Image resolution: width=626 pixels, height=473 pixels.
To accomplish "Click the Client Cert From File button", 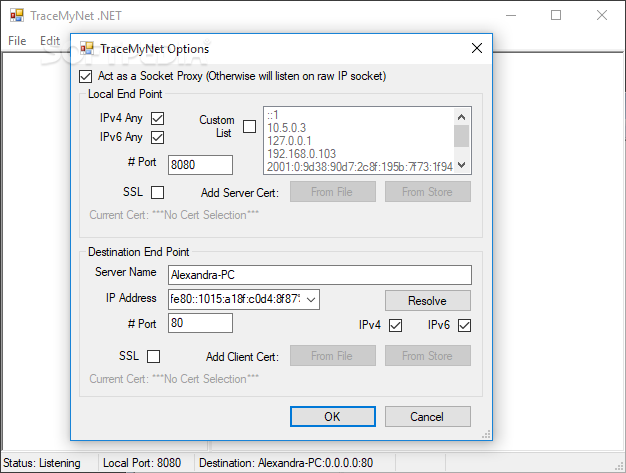I will point(333,356).
